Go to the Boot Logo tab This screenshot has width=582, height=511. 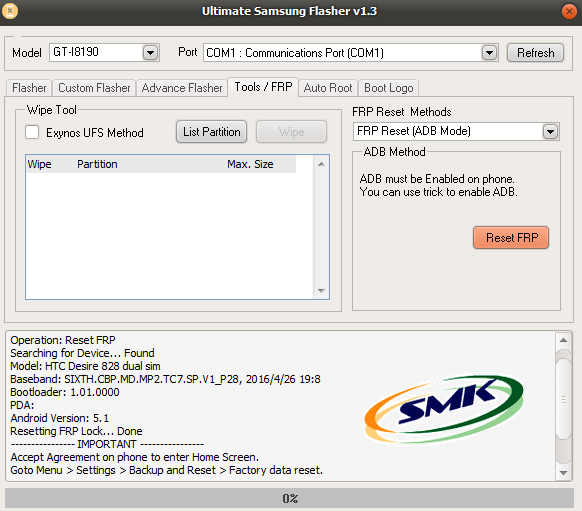(388, 88)
